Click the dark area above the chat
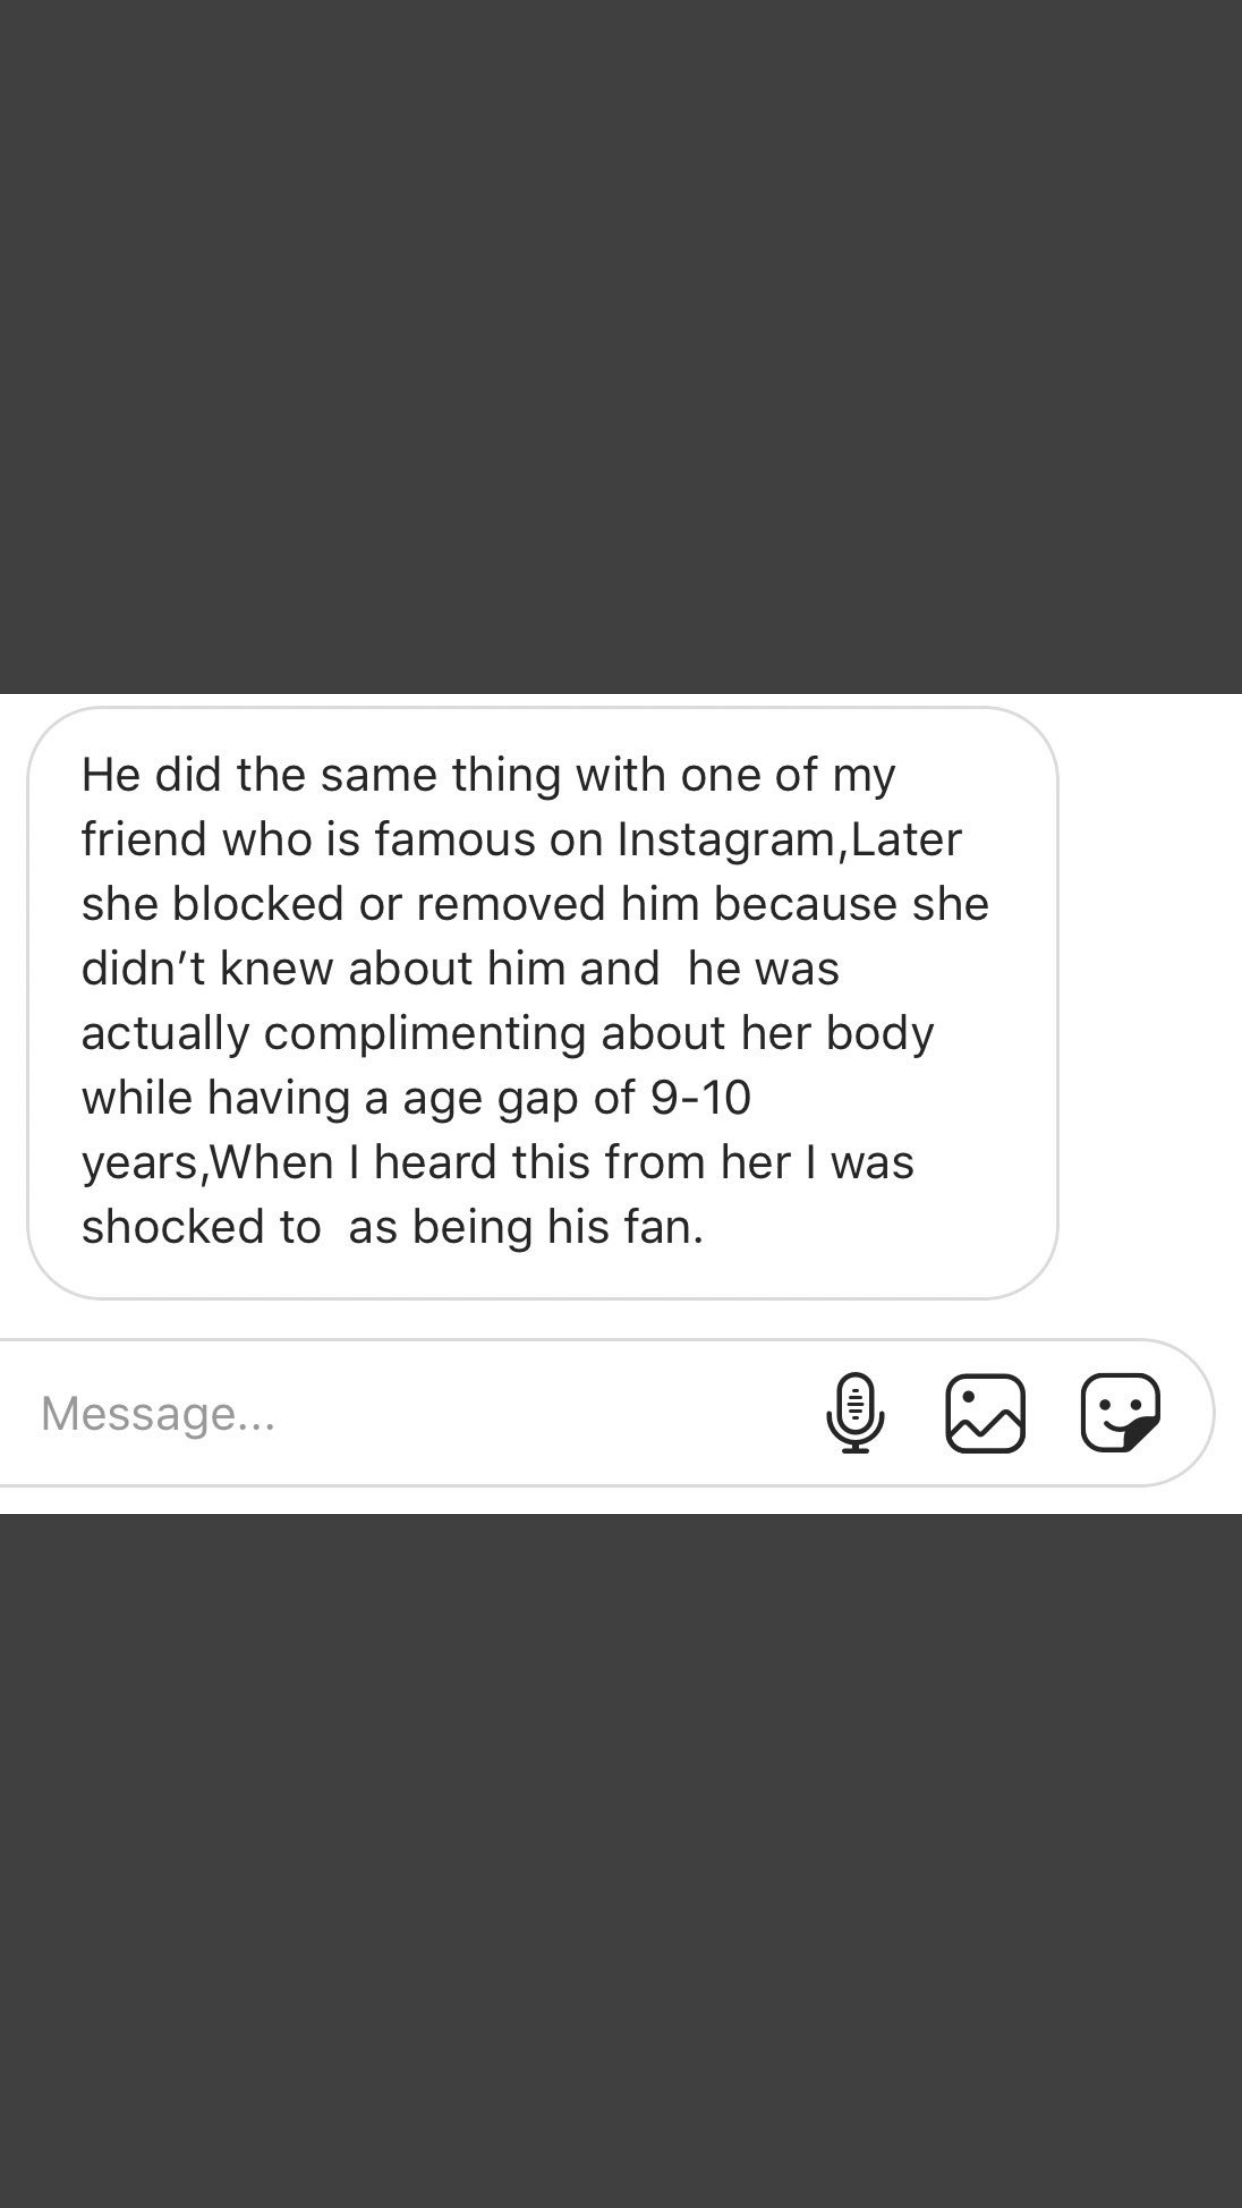 (621, 346)
